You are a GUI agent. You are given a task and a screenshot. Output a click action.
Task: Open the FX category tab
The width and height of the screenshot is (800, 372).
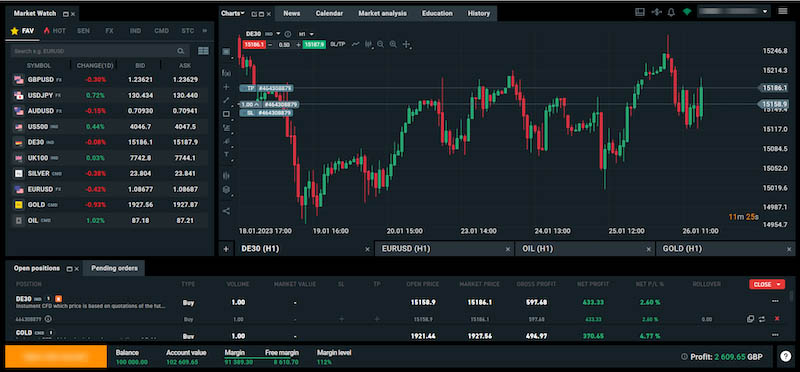(109, 31)
